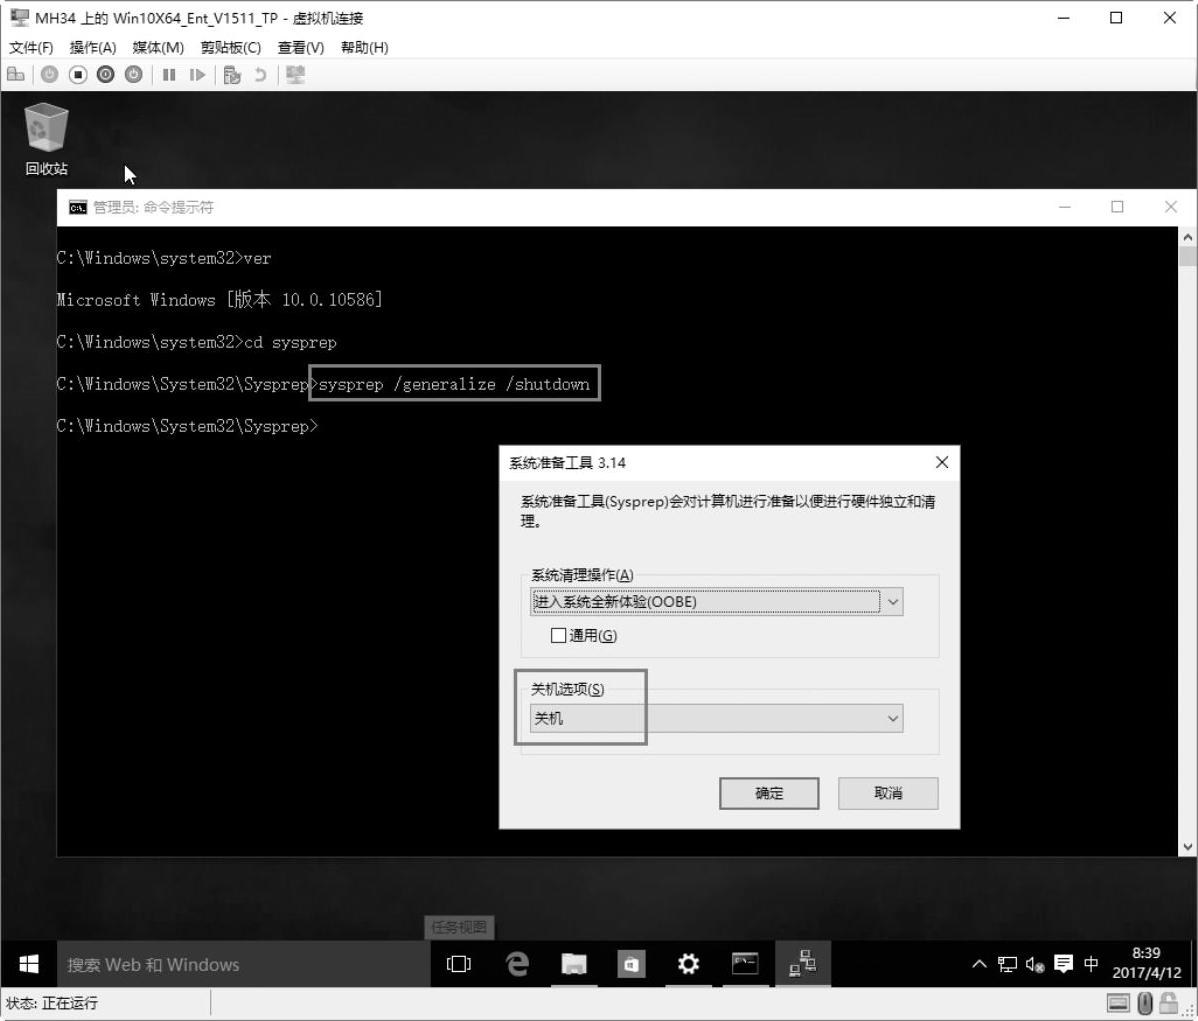Image resolution: width=1198 pixels, height=1021 pixels.
Task: Open the 文件(F) menu
Action: pyautogui.click(x=31, y=47)
